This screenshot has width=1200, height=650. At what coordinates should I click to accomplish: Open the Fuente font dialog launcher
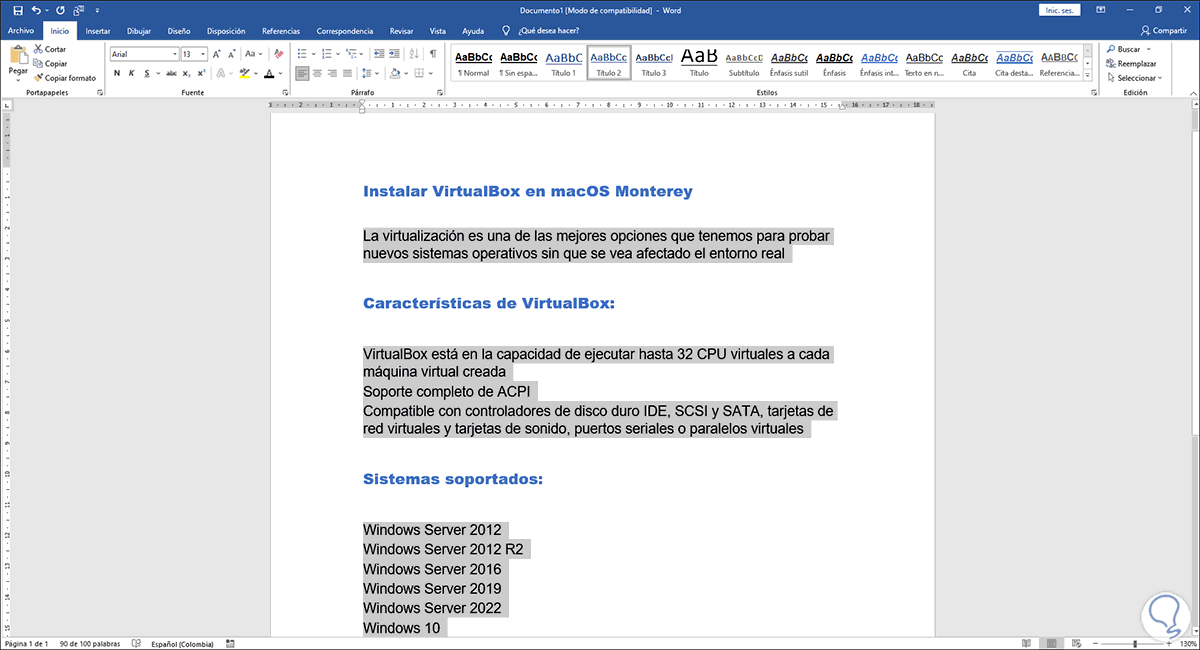pyautogui.click(x=286, y=93)
